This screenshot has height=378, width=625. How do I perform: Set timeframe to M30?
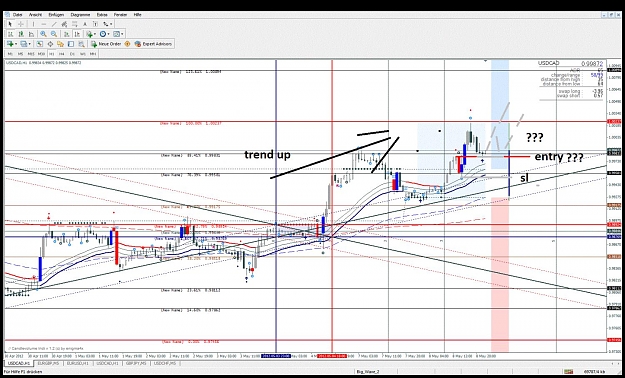pyautogui.click(x=41, y=54)
